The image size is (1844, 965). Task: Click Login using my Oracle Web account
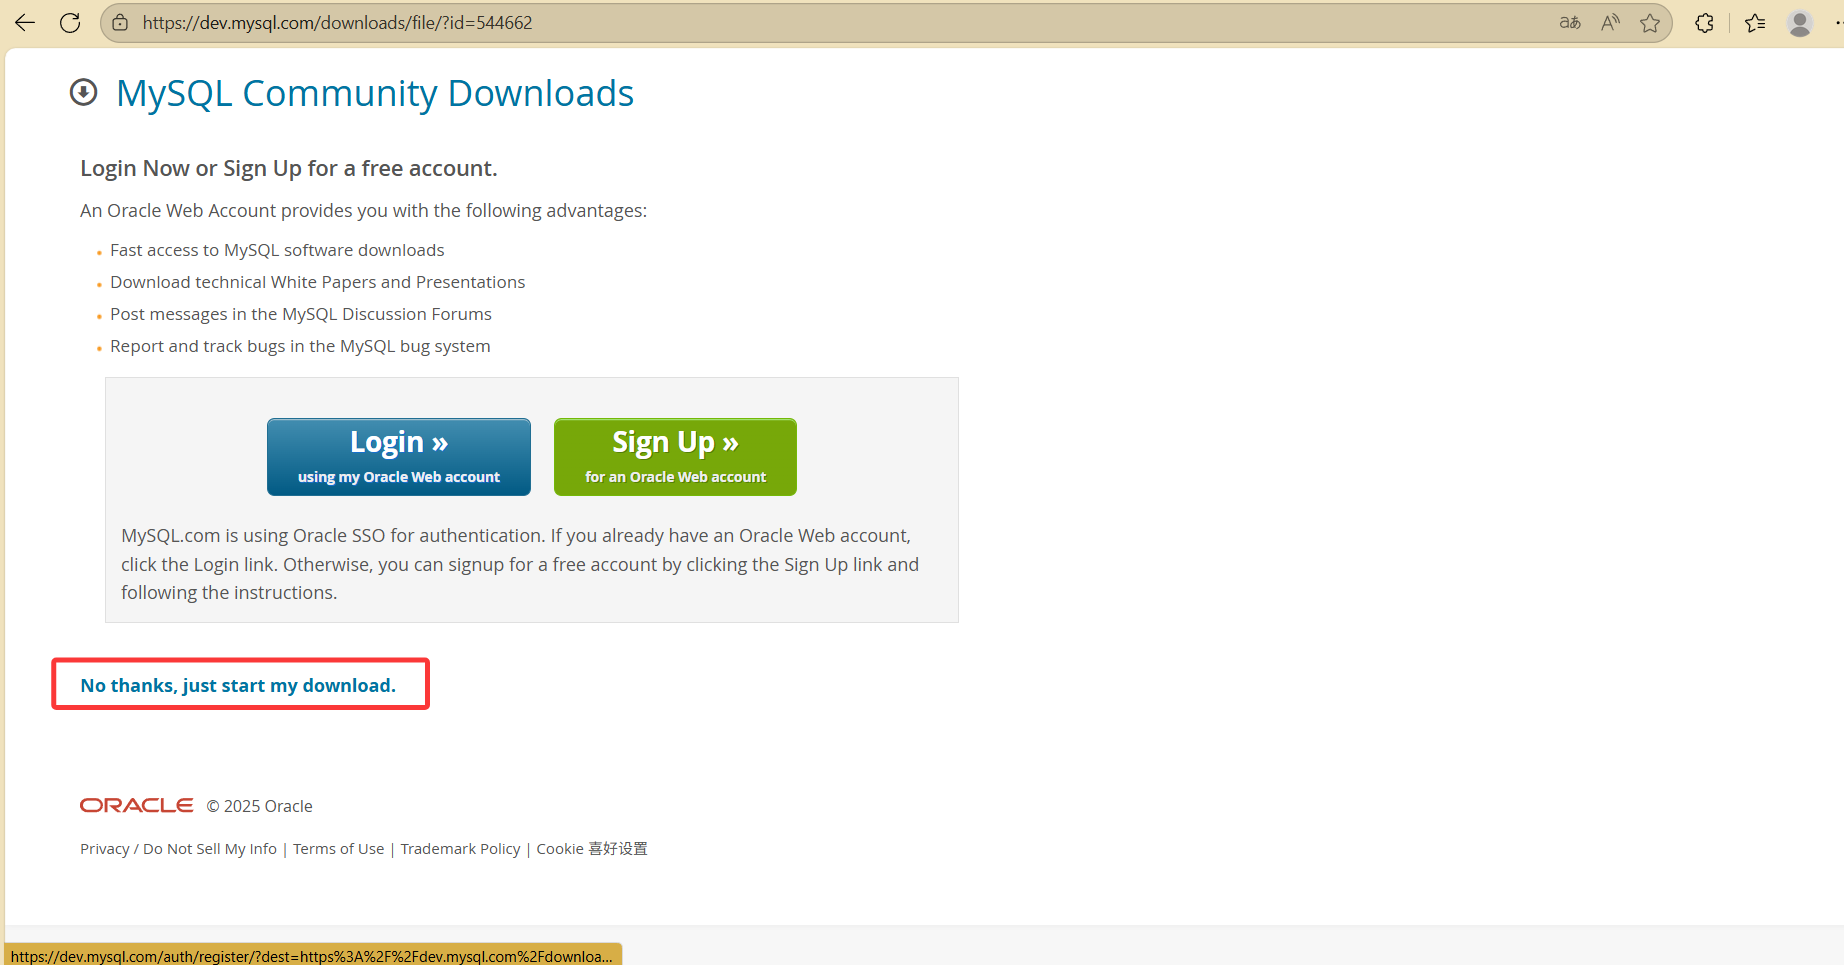[x=399, y=457]
